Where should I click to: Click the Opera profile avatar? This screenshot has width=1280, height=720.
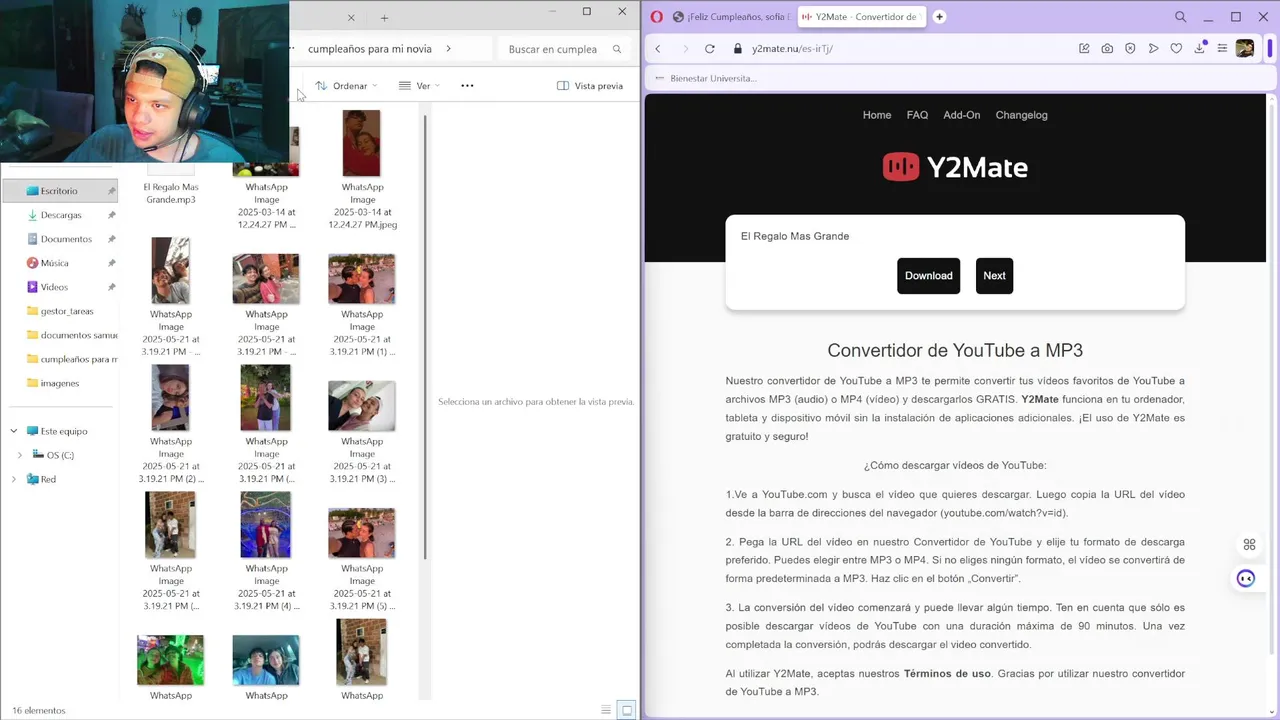point(1245,49)
